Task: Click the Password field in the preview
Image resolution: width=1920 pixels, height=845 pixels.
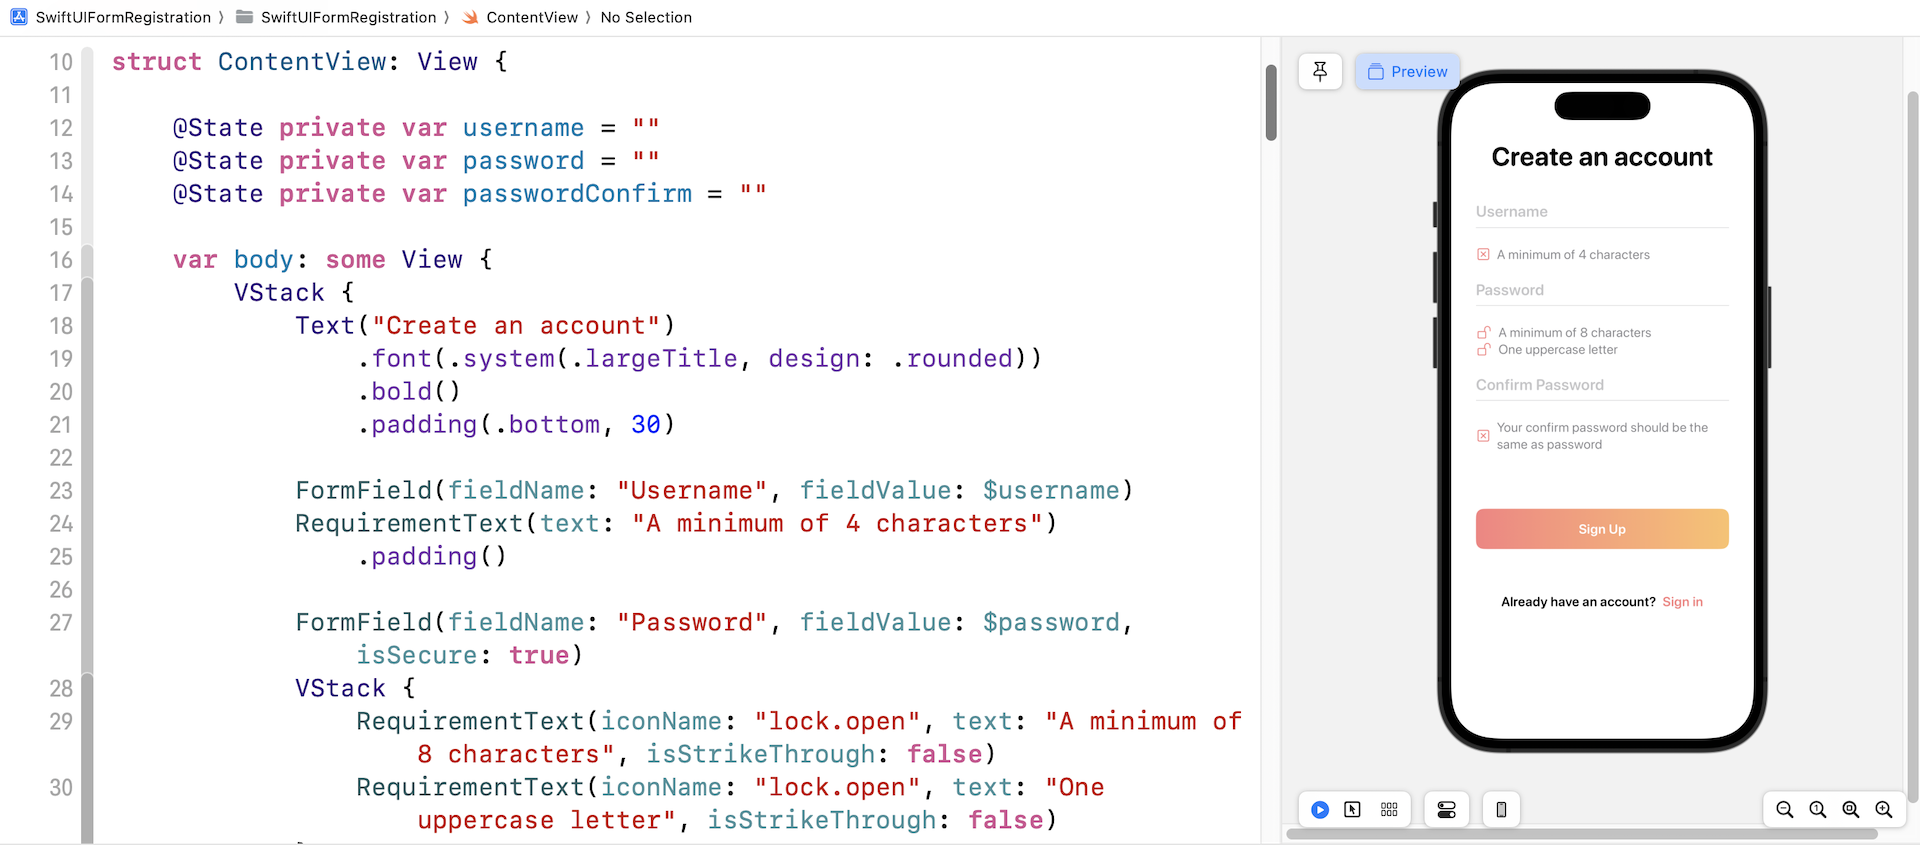Action: click(x=1602, y=290)
